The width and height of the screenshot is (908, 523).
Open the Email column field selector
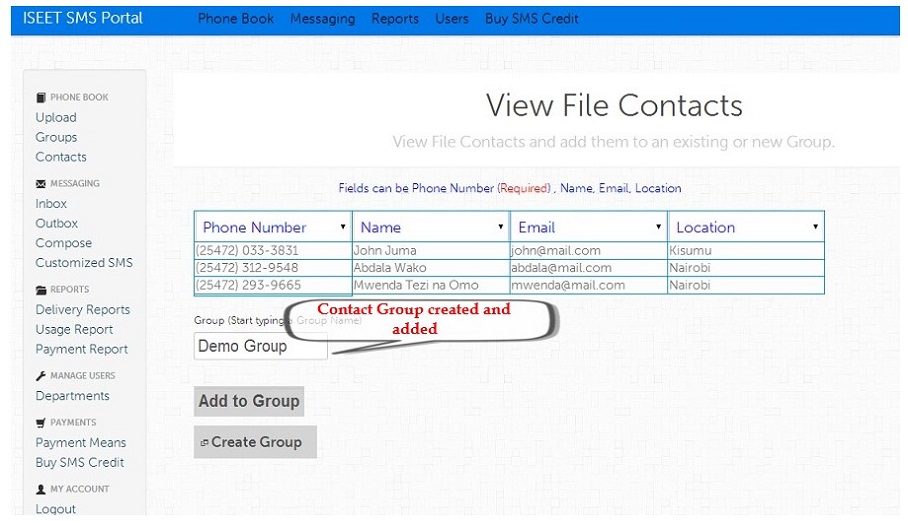click(658, 227)
